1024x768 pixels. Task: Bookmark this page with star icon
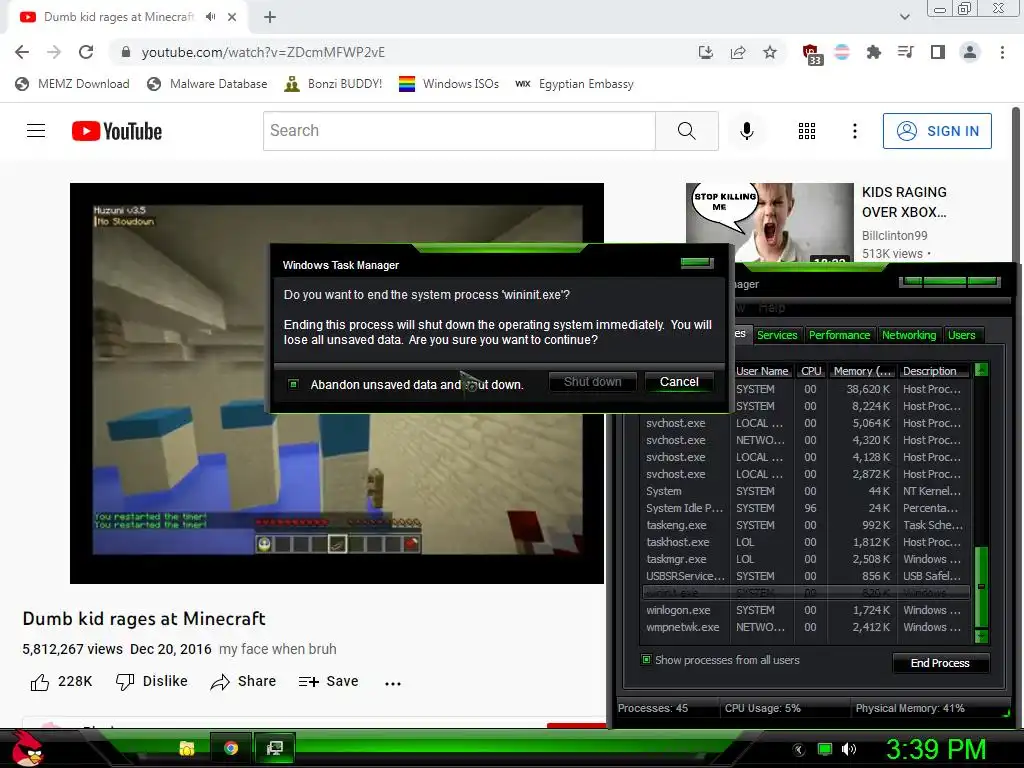pyautogui.click(x=770, y=52)
